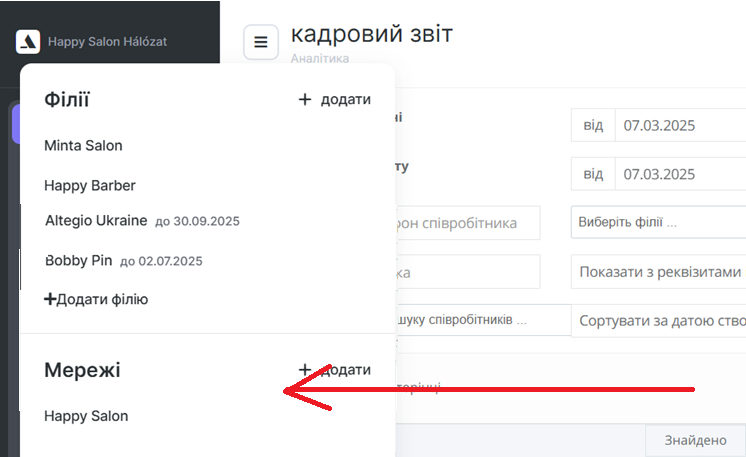Click the Altegio logo icon
This screenshot has width=746, height=457.
tap(28, 42)
